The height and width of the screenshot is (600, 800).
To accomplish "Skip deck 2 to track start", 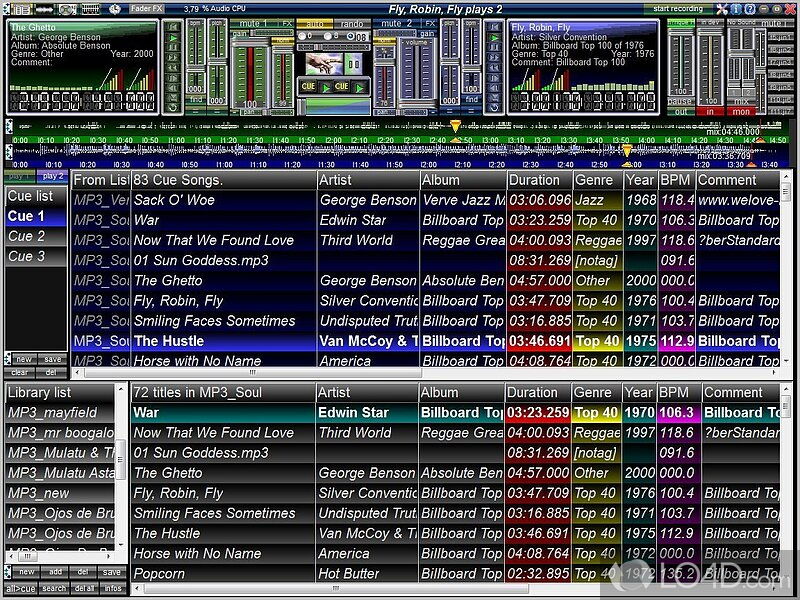I will (x=494, y=27).
